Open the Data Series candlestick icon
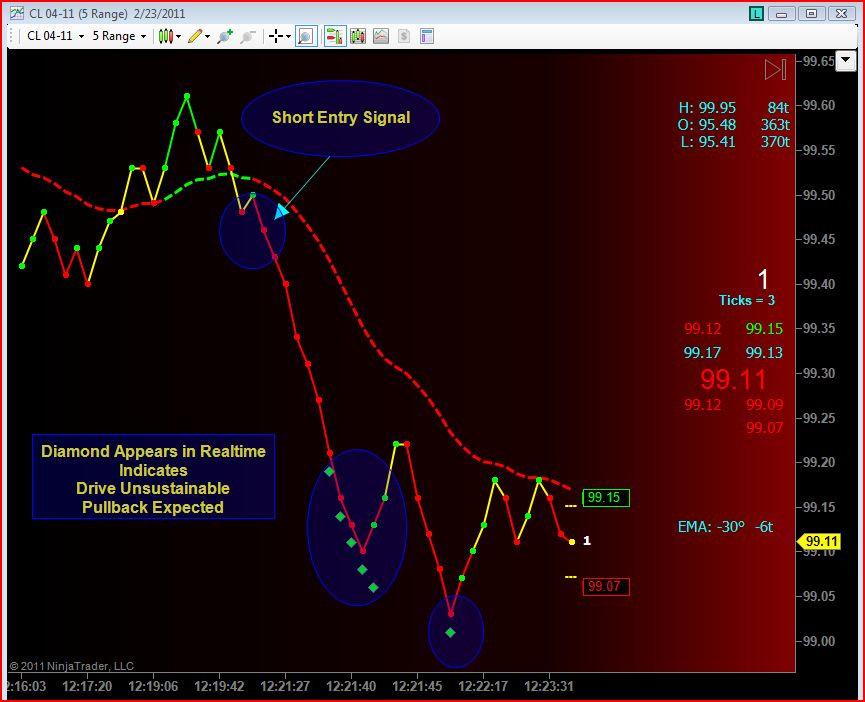This screenshot has height=702, width=865. point(358,36)
